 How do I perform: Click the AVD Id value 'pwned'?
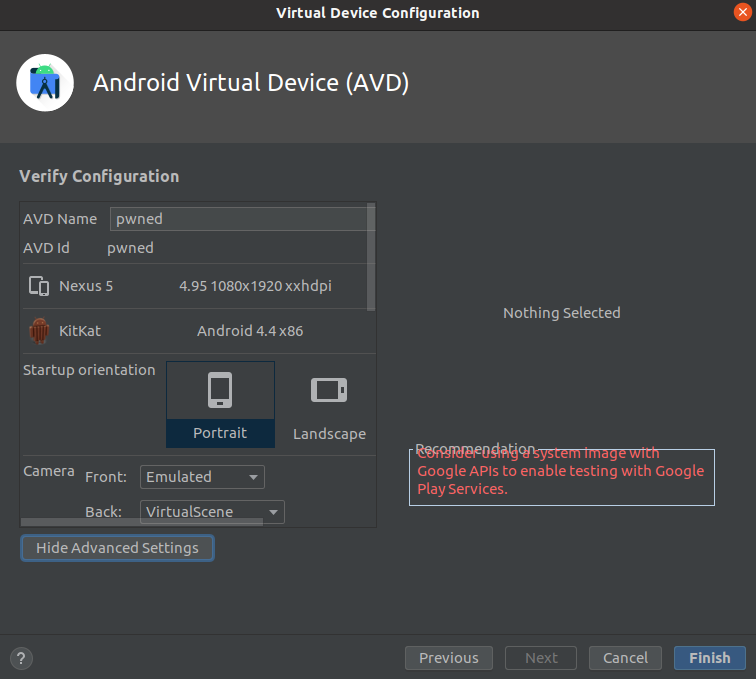(x=130, y=248)
